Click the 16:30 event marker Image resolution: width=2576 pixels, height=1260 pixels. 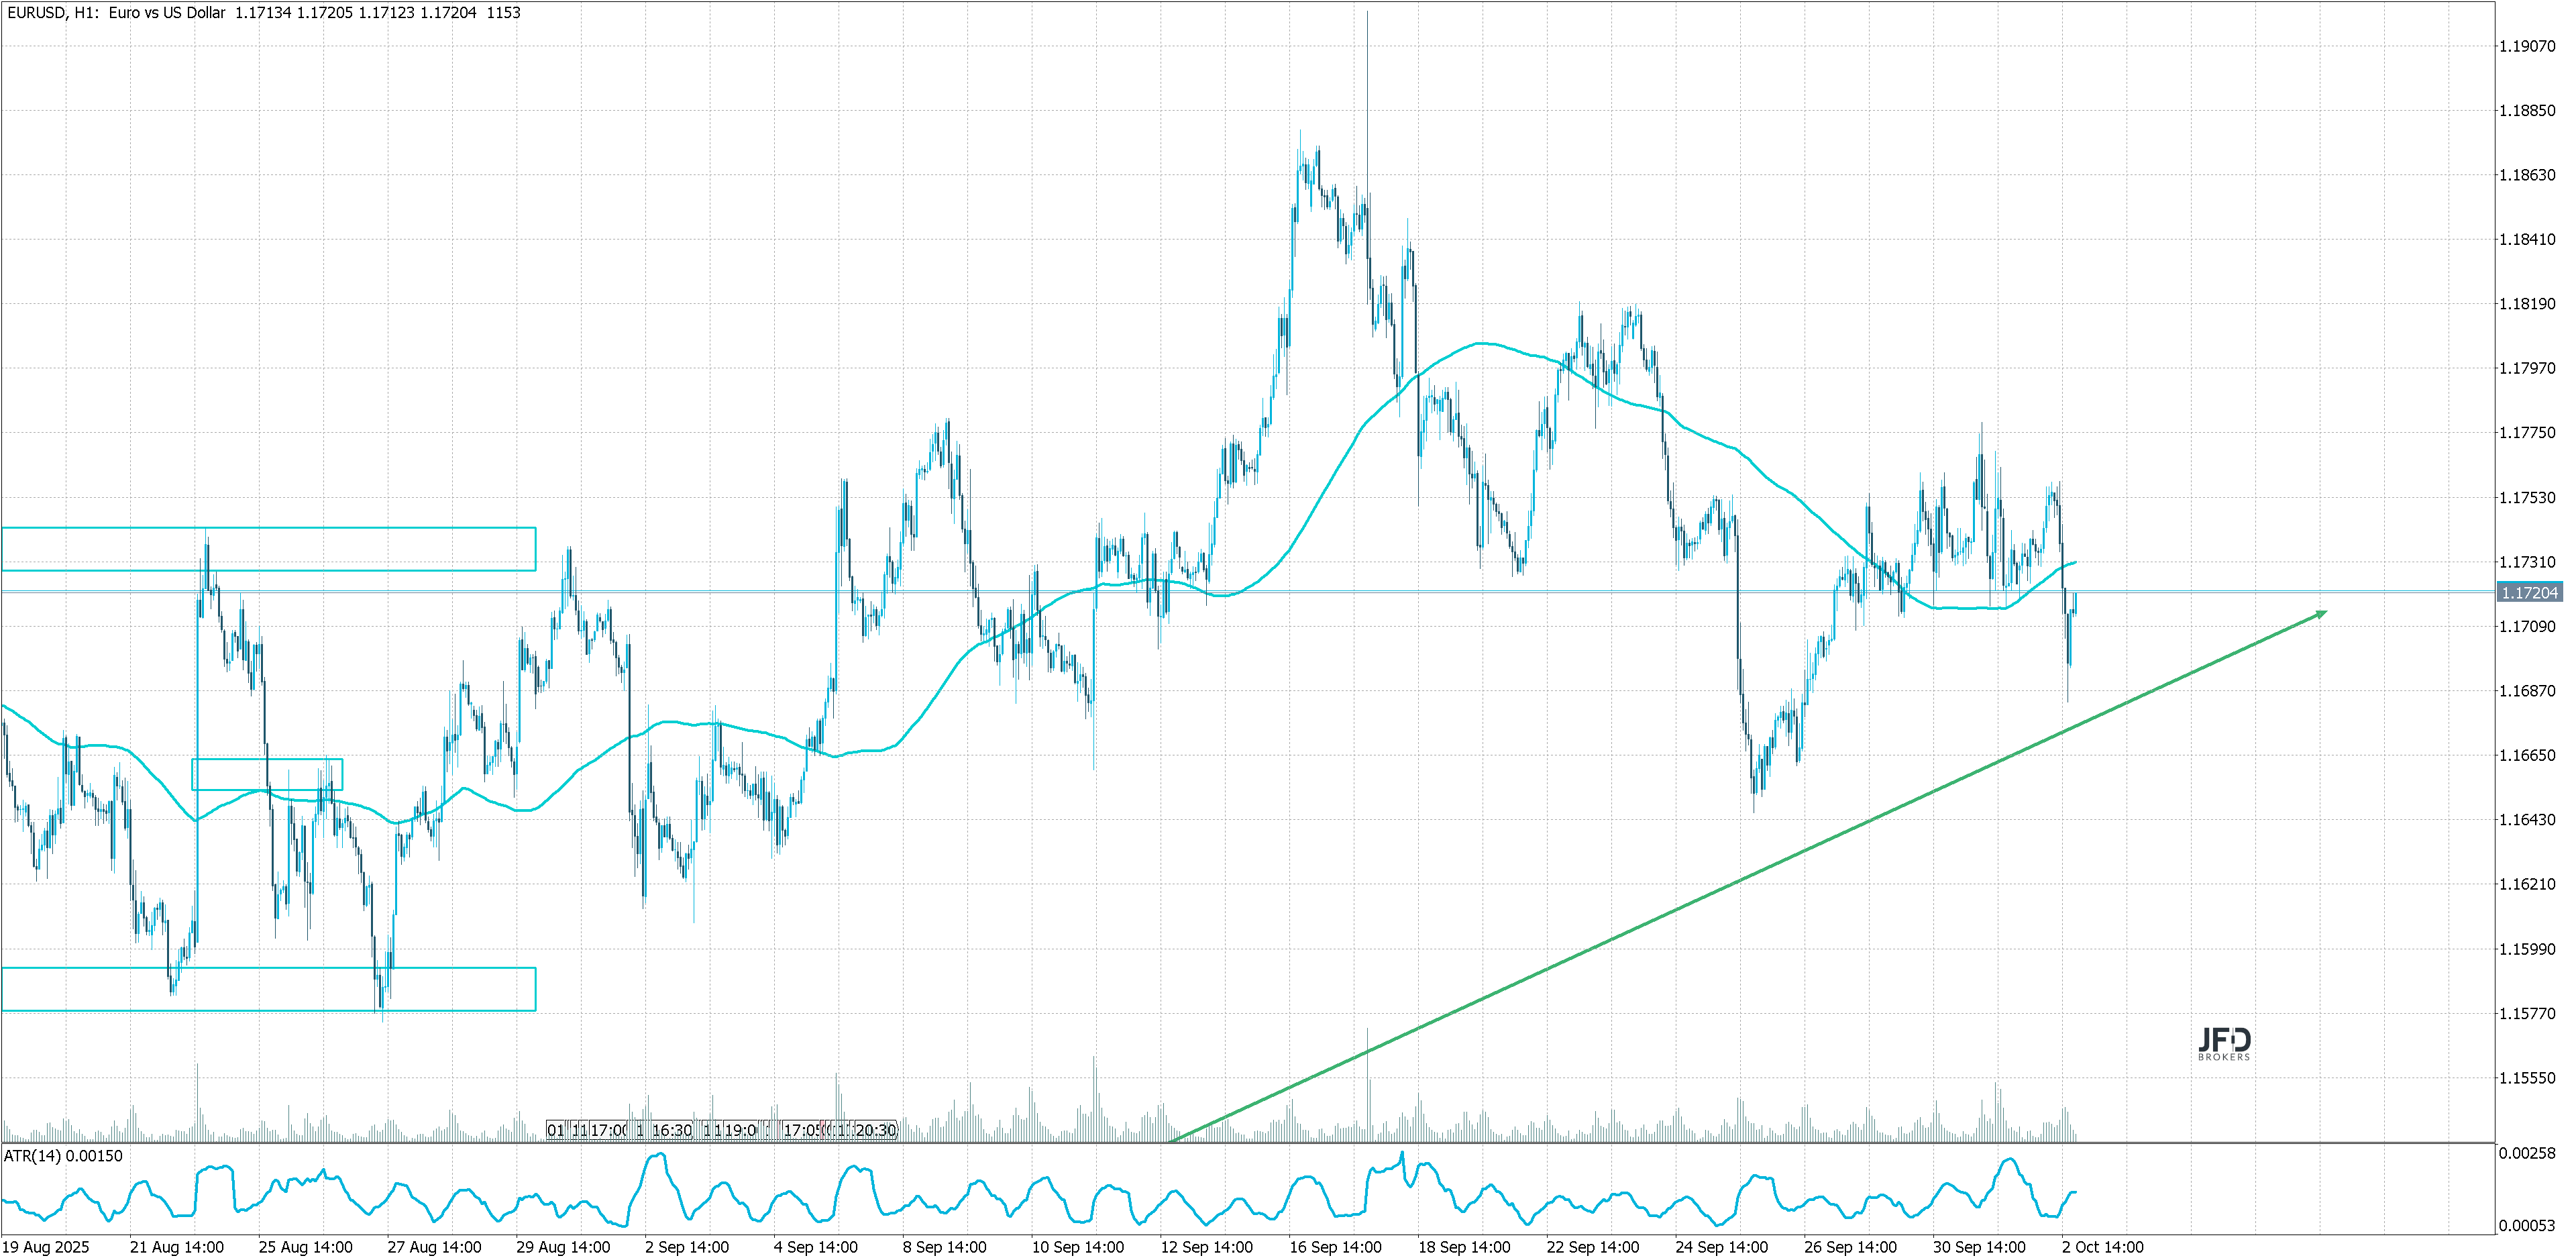pos(671,1130)
